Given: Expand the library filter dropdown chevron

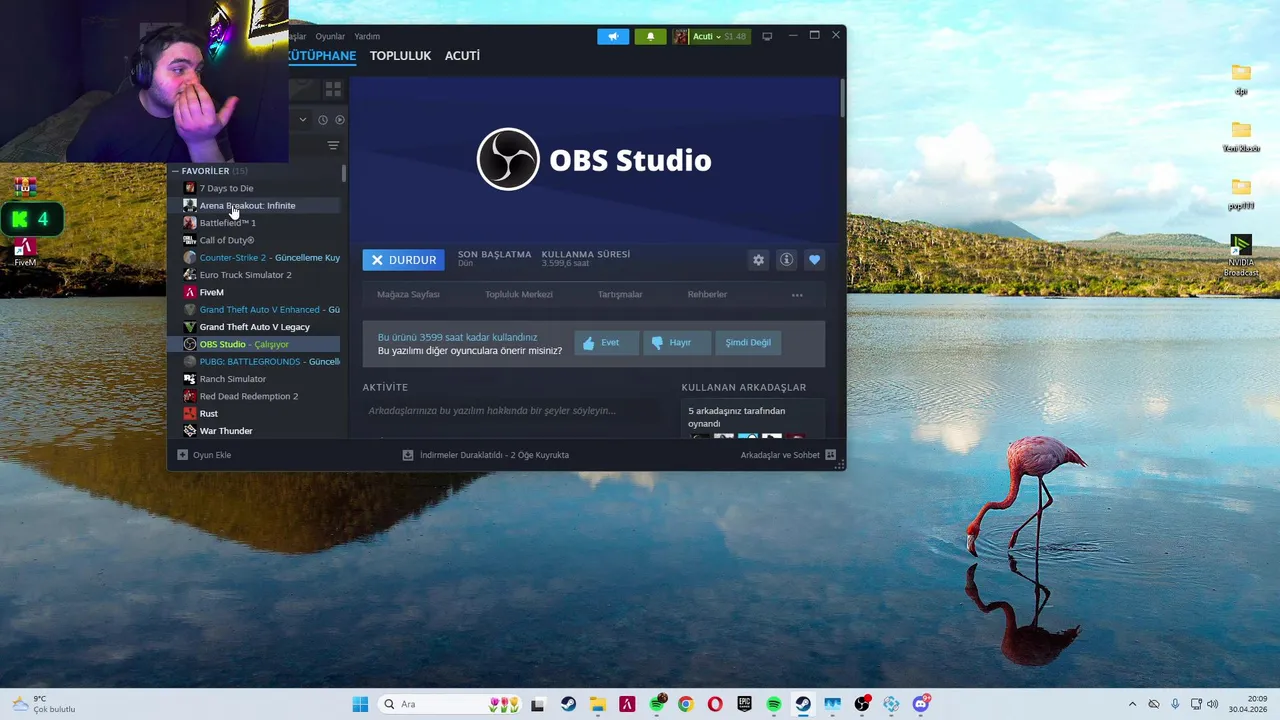Looking at the screenshot, I should pyautogui.click(x=303, y=120).
